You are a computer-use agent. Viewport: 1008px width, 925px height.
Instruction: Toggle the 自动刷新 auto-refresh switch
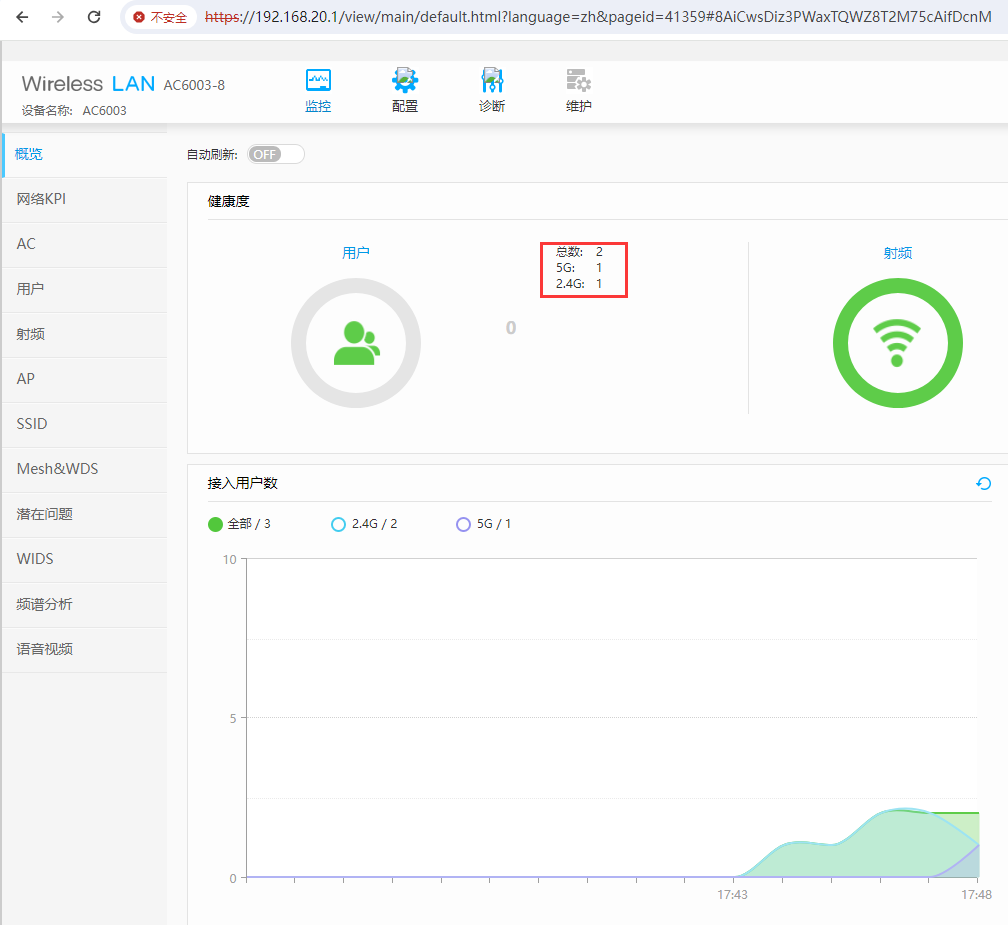pyautogui.click(x=276, y=154)
